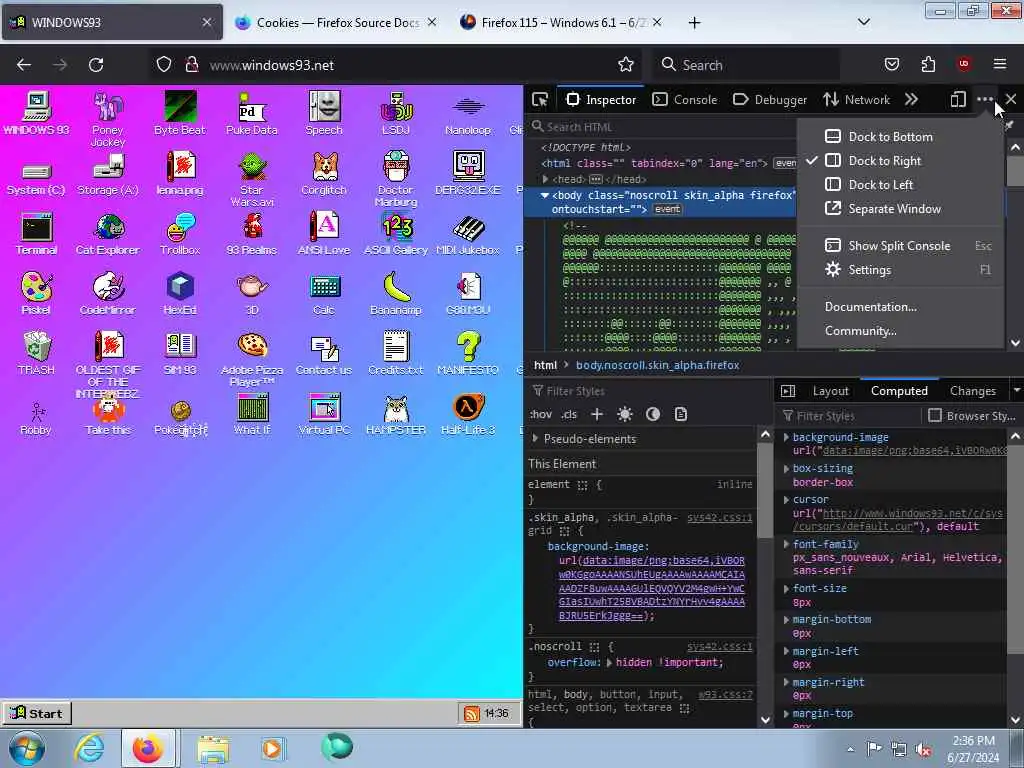The width and height of the screenshot is (1024, 768).
Task: Open the Puke Data icon
Action: coord(252,113)
